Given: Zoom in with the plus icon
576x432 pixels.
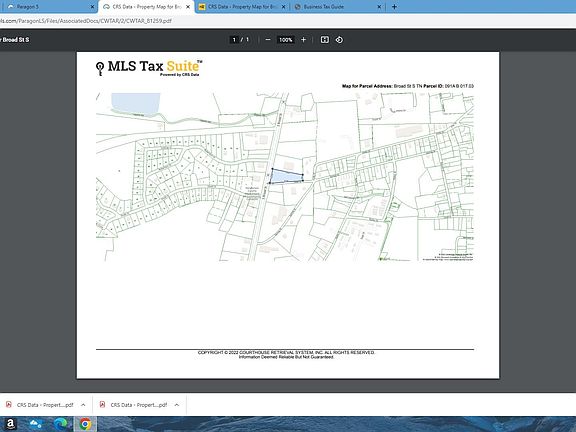Looking at the screenshot, I should tap(303, 40).
